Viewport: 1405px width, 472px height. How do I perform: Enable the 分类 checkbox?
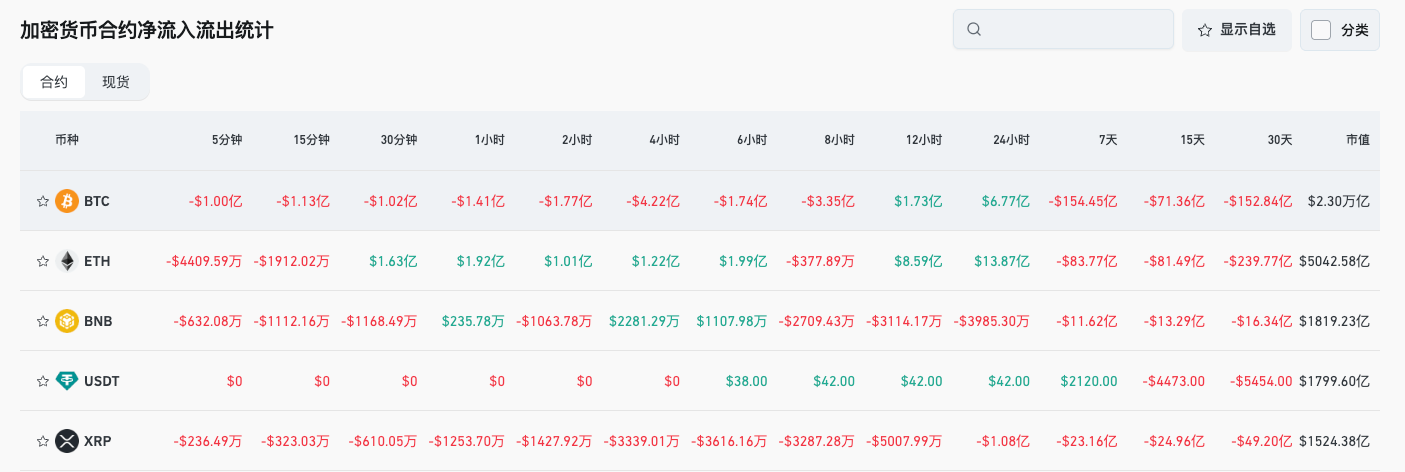[1321, 30]
